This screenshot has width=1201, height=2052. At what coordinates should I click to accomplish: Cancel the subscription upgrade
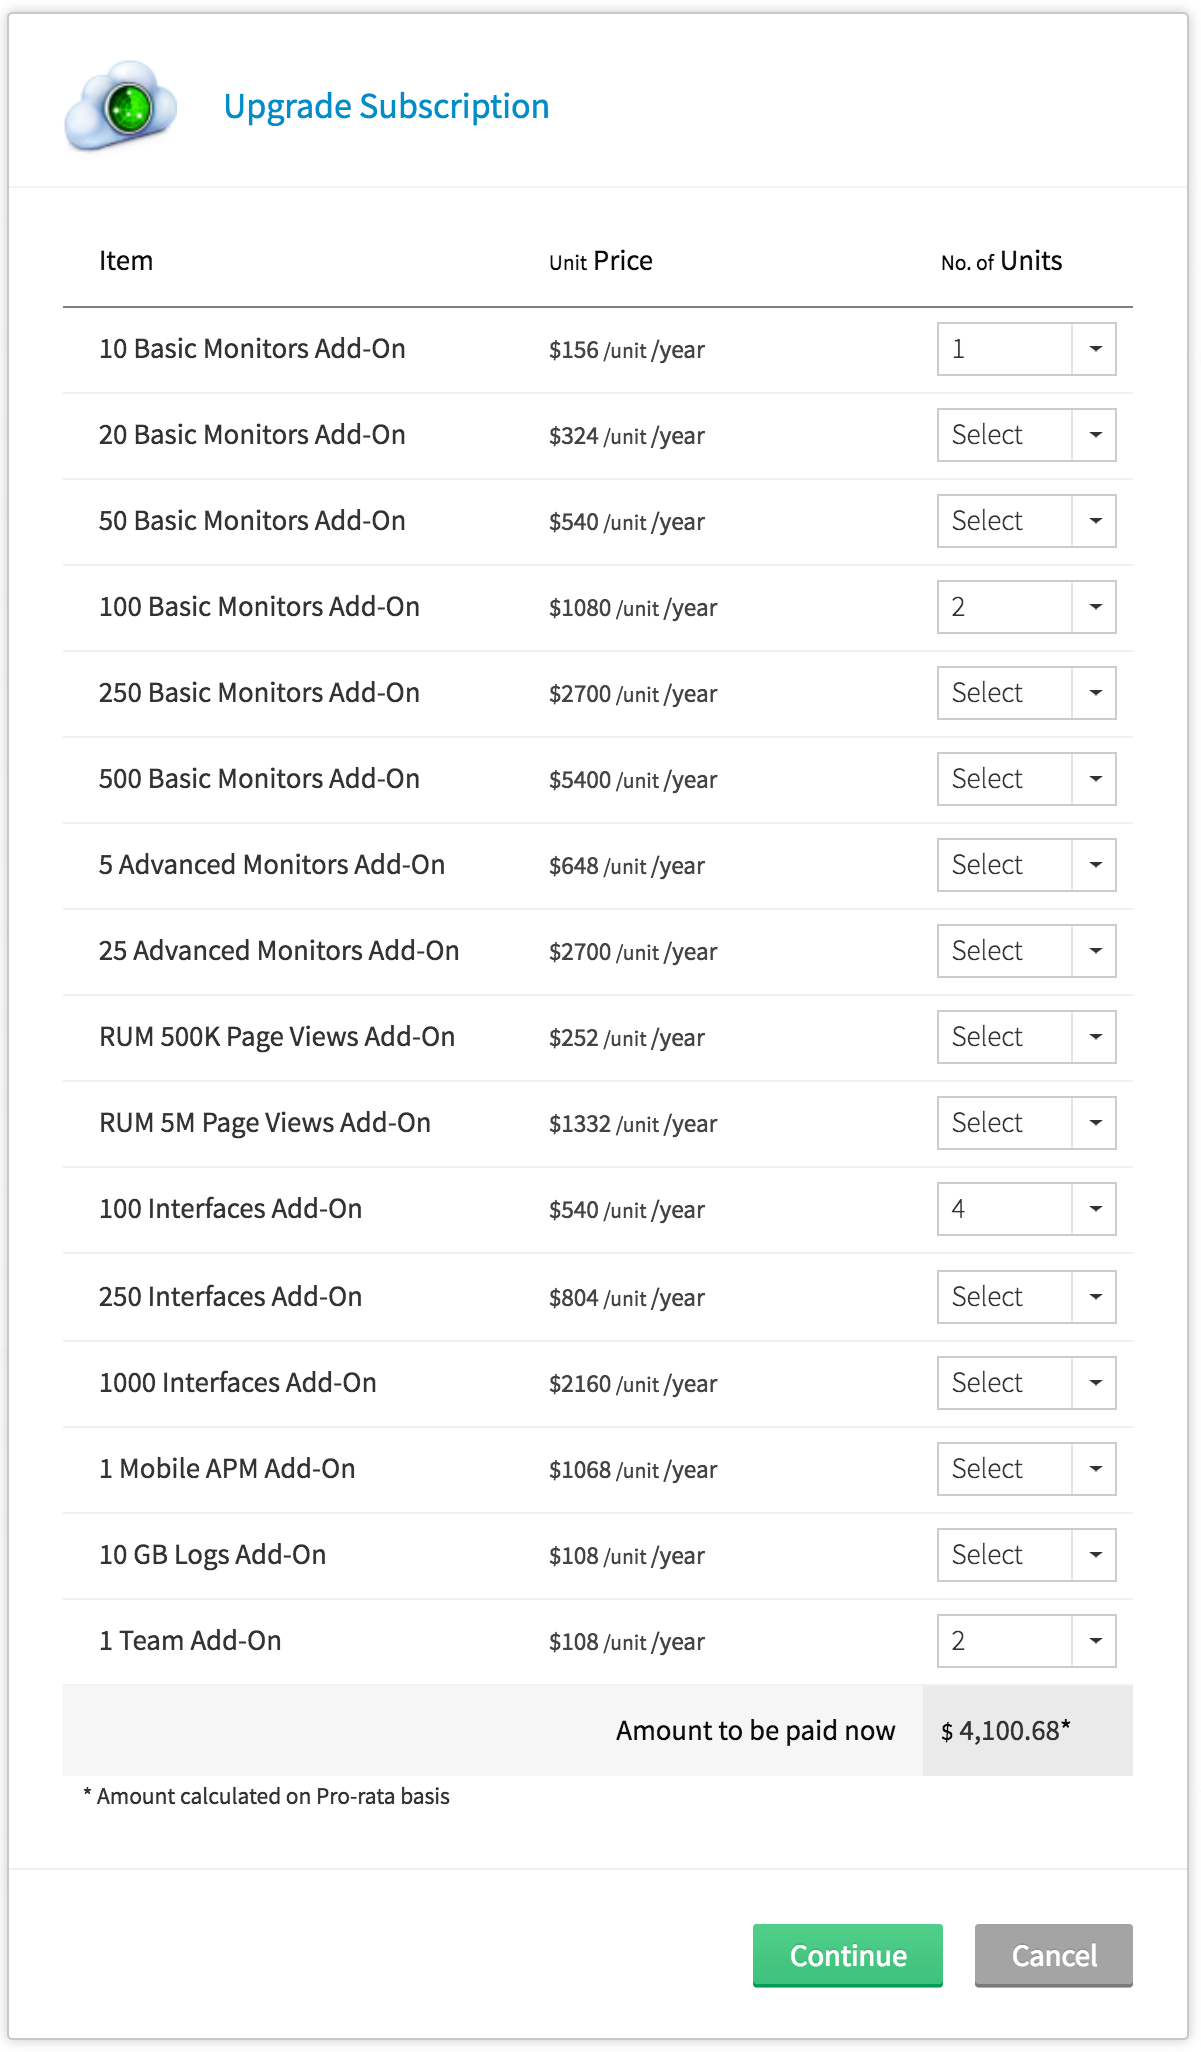1053,1955
